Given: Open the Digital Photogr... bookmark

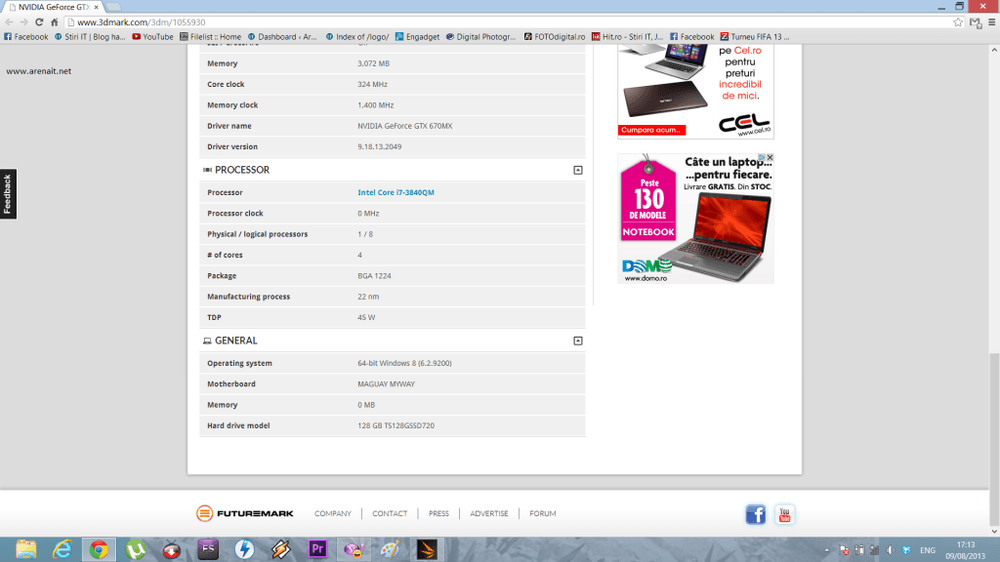Looking at the screenshot, I should (481, 37).
